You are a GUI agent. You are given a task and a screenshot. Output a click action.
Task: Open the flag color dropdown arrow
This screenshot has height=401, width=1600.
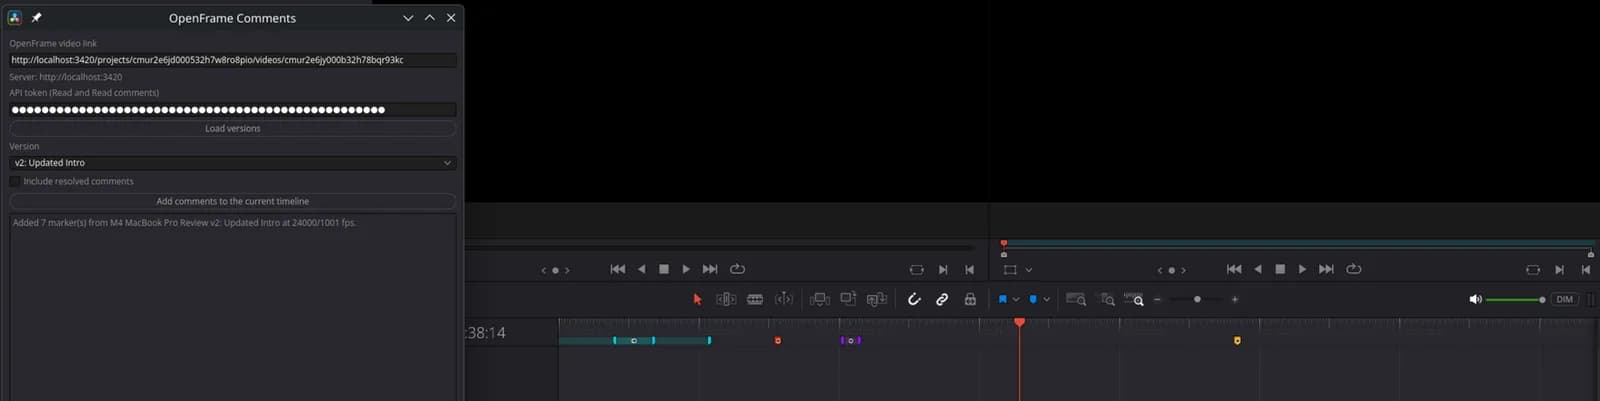coord(1016,299)
